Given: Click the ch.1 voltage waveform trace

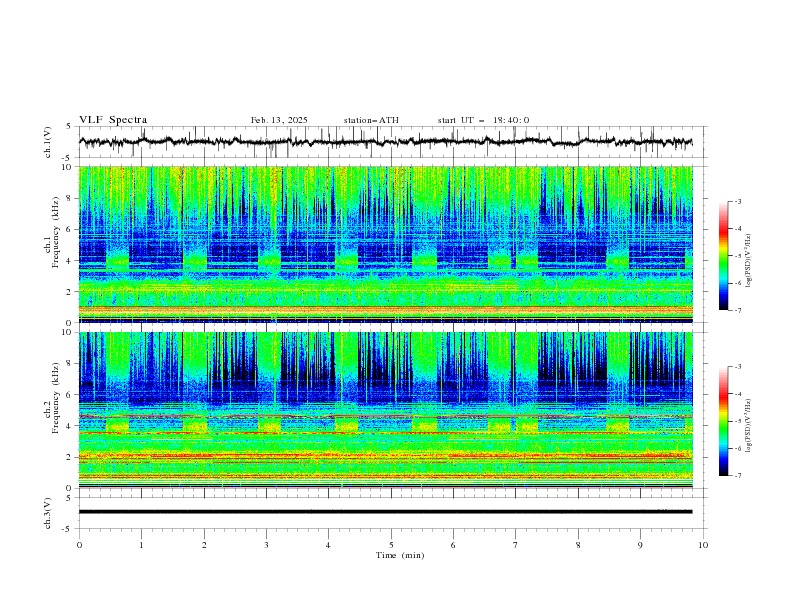Looking at the screenshot, I should click(386, 142).
